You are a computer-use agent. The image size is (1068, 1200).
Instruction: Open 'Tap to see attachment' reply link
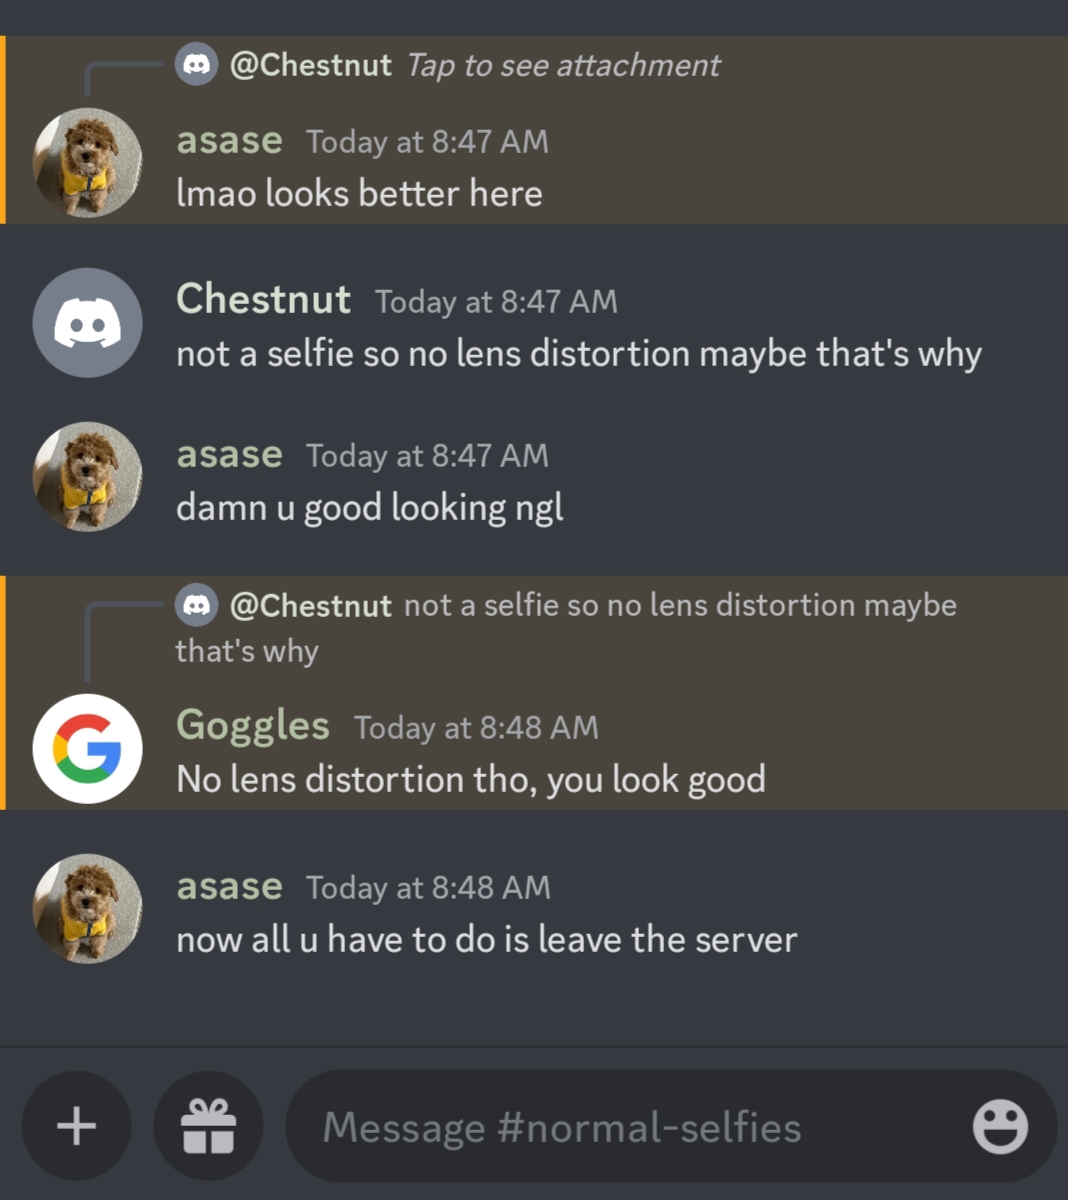(x=563, y=65)
